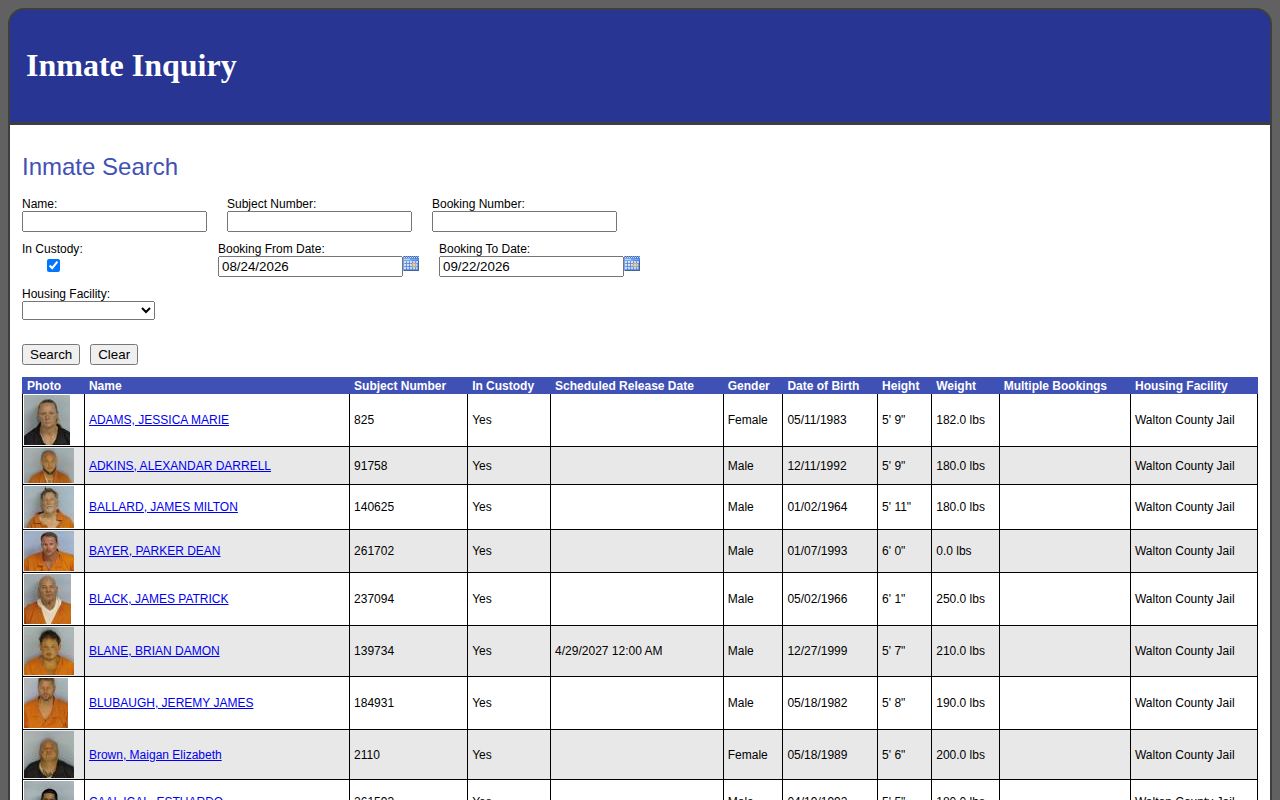Image resolution: width=1280 pixels, height=800 pixels.
Task: Click James Ballard's mugshot photo
Action: 49,507
